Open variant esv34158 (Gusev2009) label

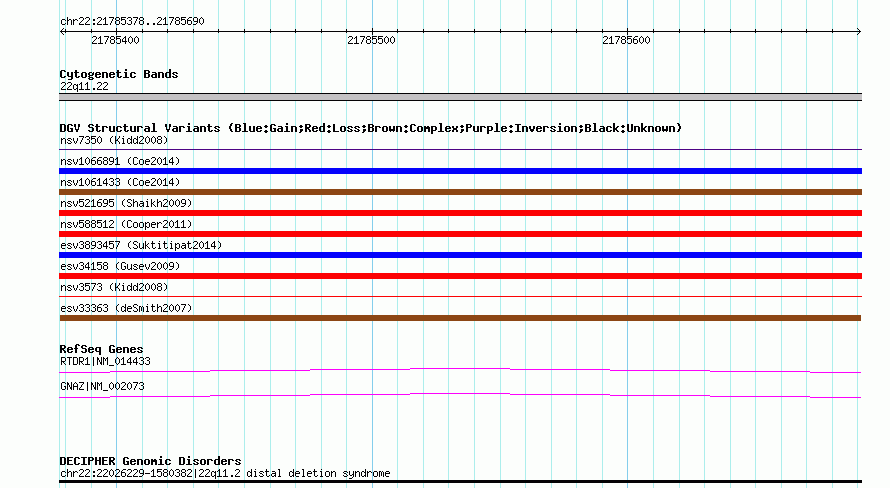(120, 266)
